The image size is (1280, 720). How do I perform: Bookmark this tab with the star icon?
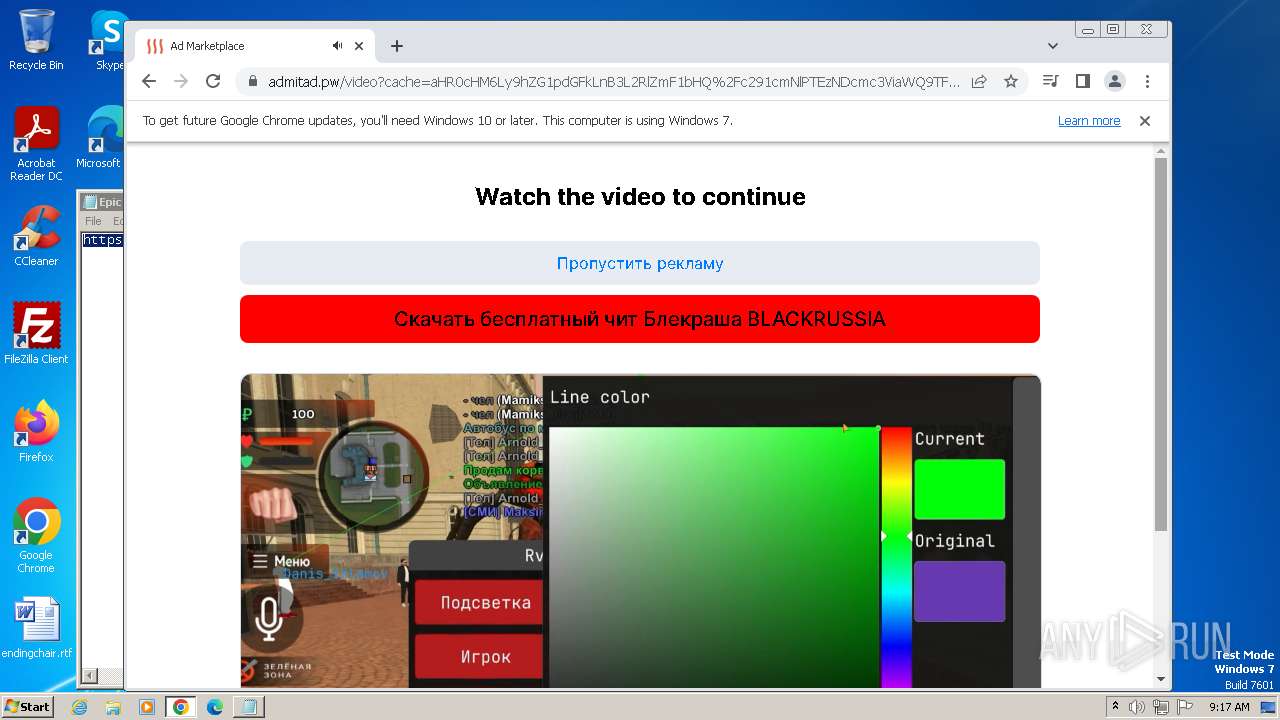[1011, 82]
